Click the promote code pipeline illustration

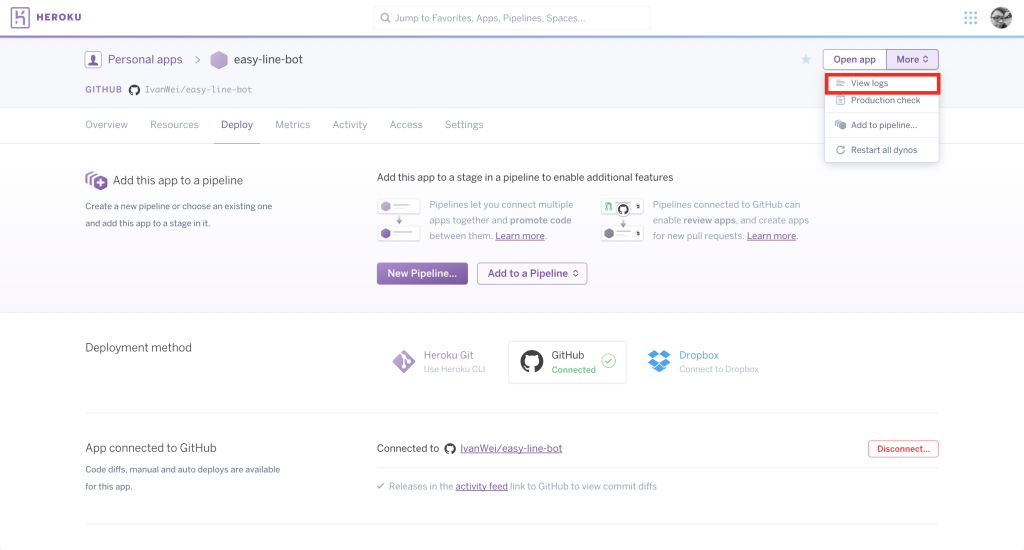pyautogui.click(x=398, y=220)
